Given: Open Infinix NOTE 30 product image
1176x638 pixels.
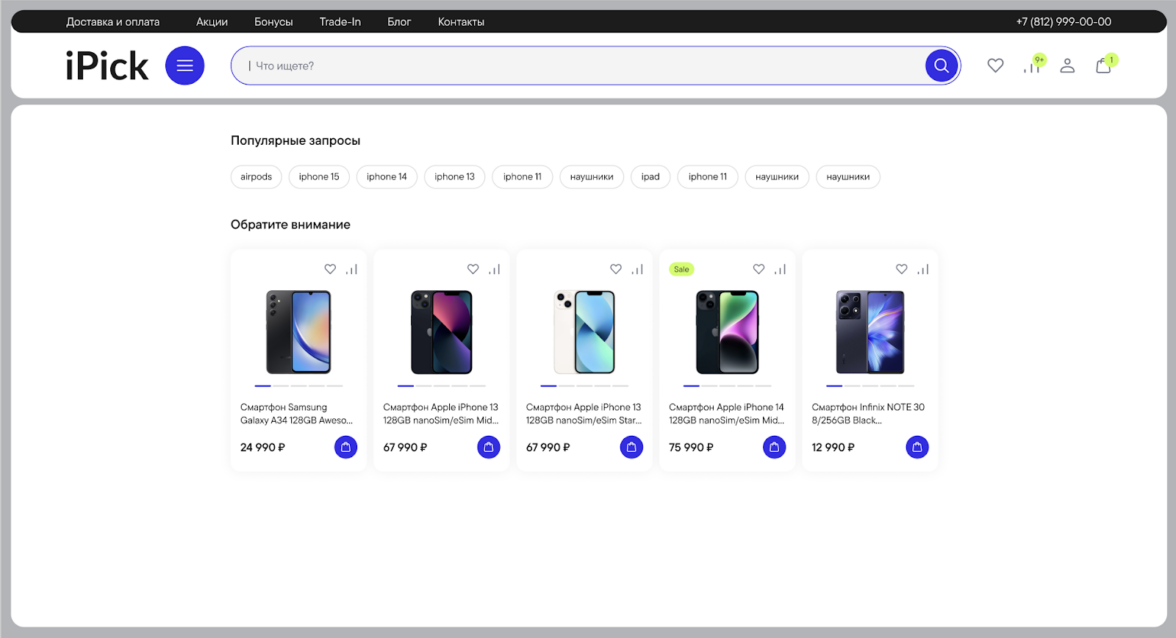Looking at the screenshot, I should tap(870, 332).
